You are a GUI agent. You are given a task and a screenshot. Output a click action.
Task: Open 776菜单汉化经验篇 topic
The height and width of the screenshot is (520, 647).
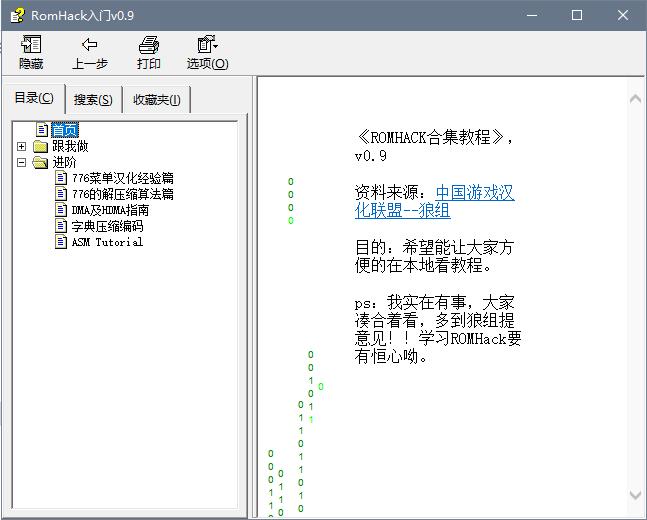click(122, 178)
